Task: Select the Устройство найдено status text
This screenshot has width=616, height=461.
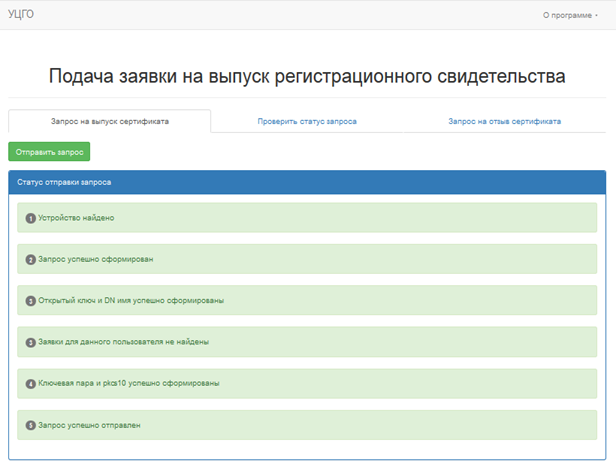Action: (x=77, y=218)
